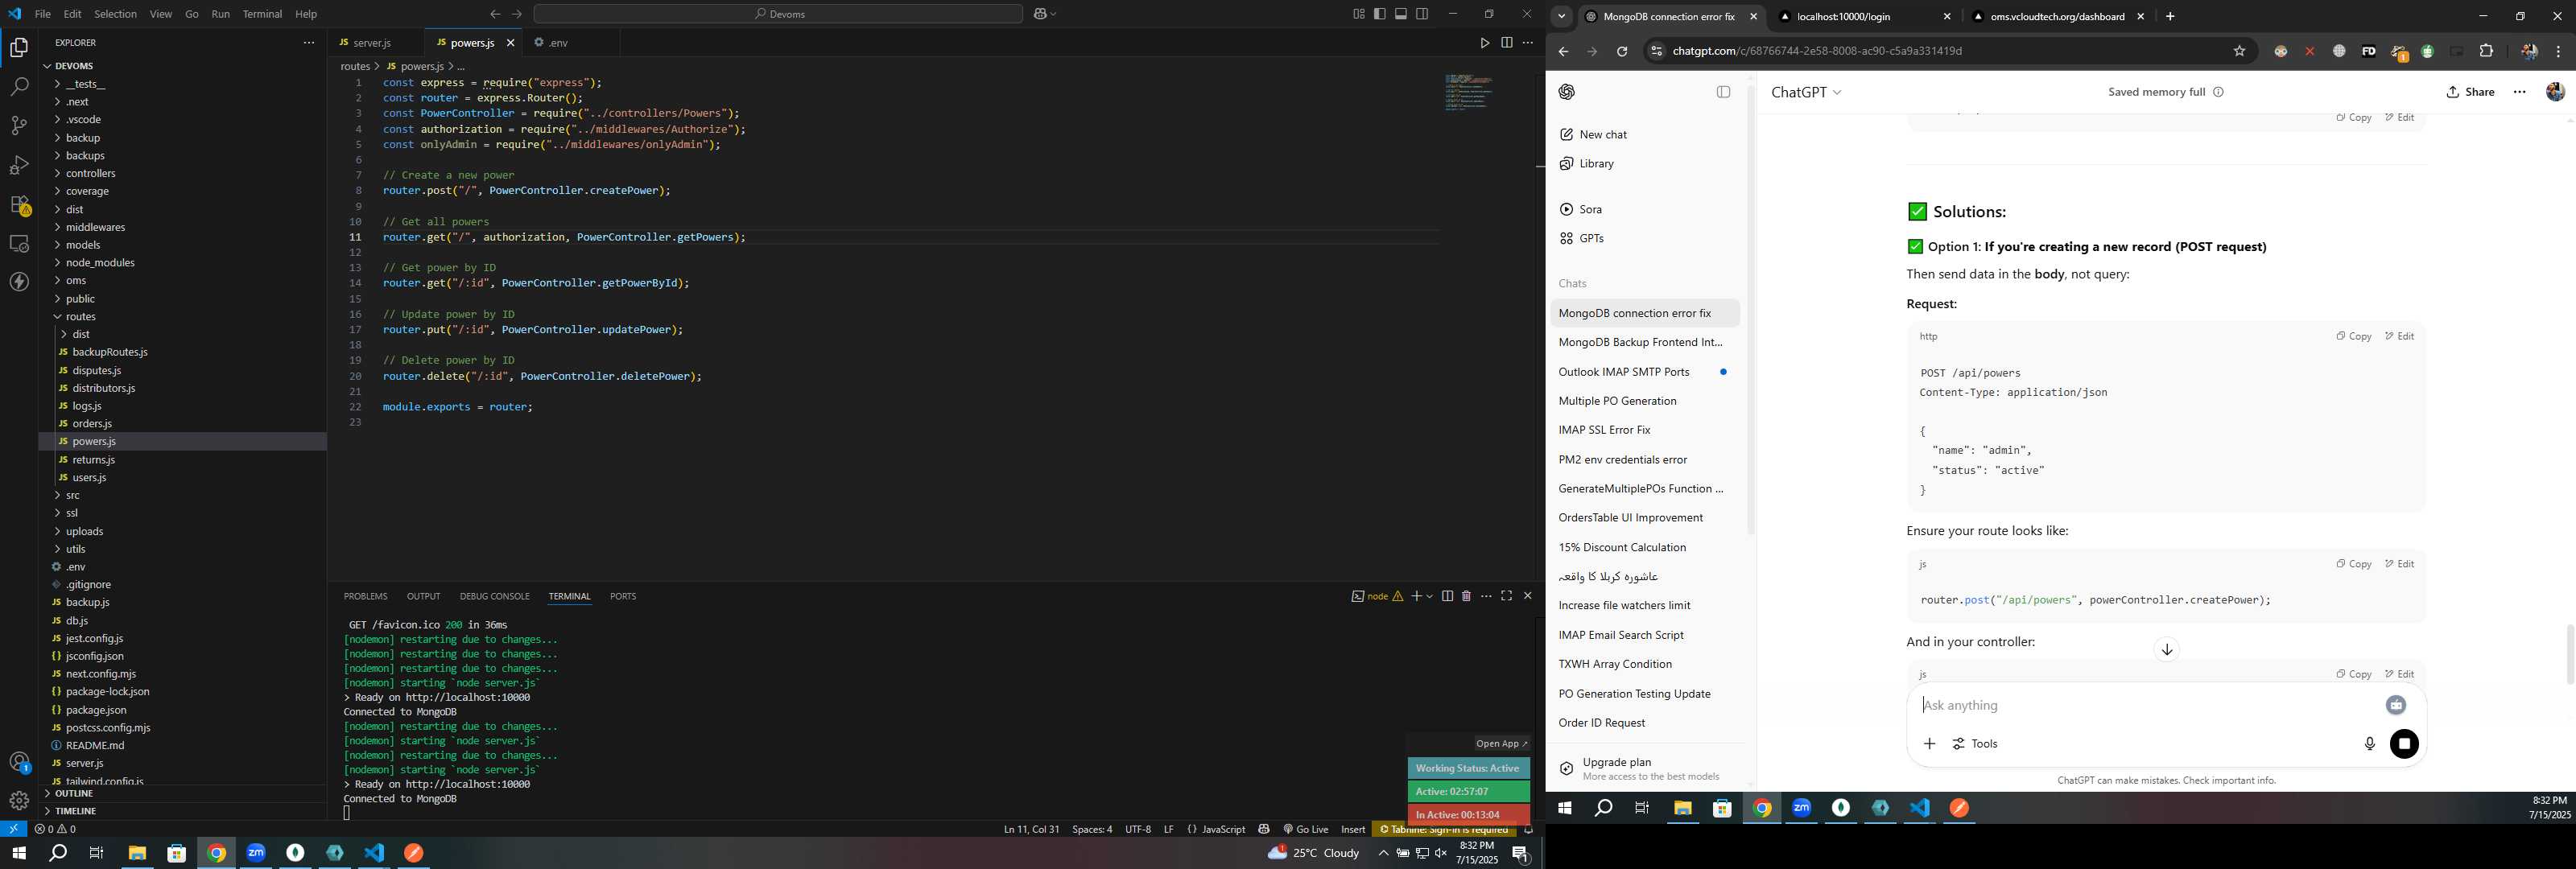Image resolution: width=2576 pixels, height=869 pixels.
Task: Reload the Chrome page
Action: (1622, 52)
